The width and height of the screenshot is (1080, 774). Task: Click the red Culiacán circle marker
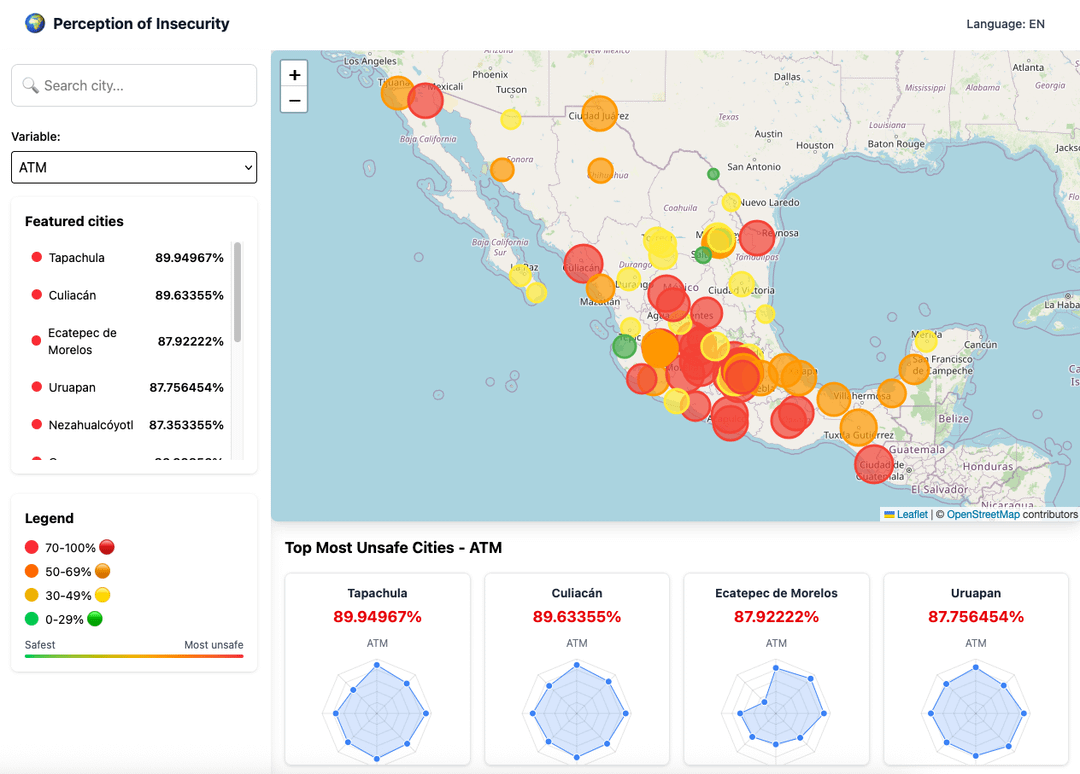click(x=583, y=264)
